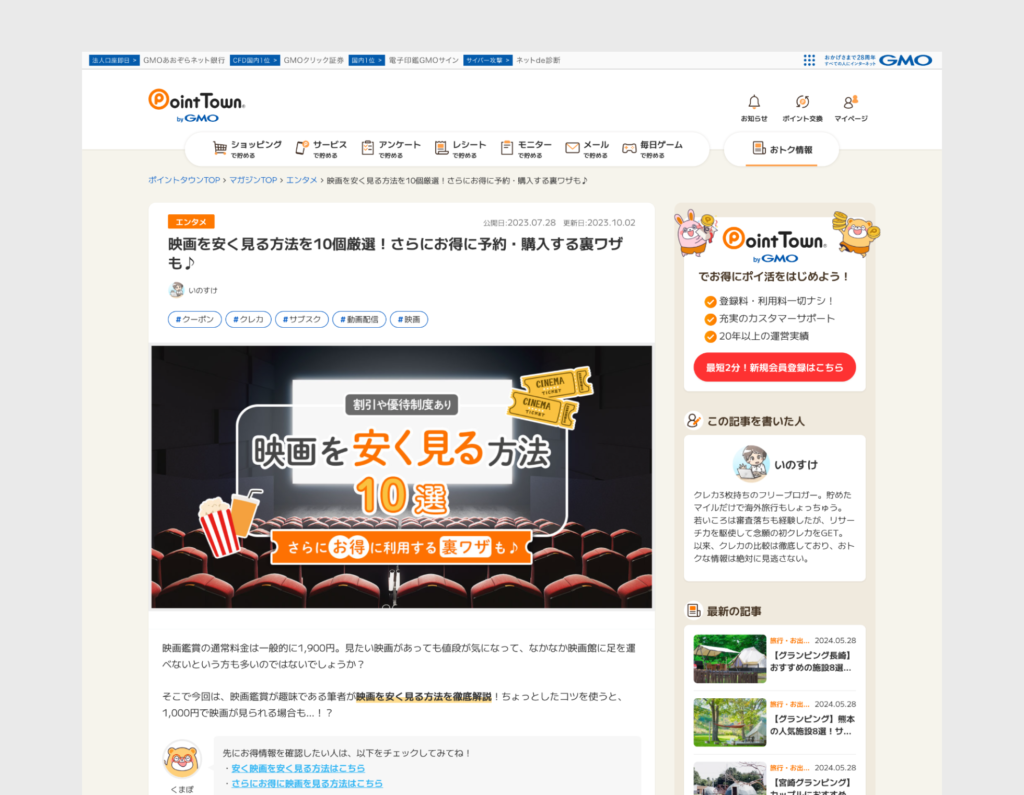Image resolution: width=1024 pixels, height=795 pixels.
Task: Open the グランピング長崎 article thumbnail
Action: pyautogui.click(x=729, y=658)
